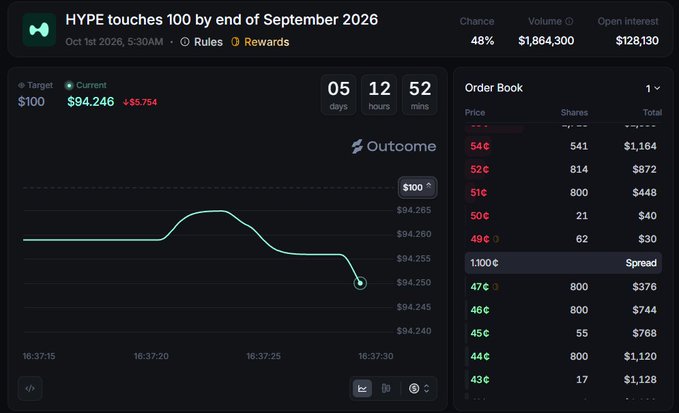Click the Target eye icon
Screen dimensions: 679x413
[21, 85]
